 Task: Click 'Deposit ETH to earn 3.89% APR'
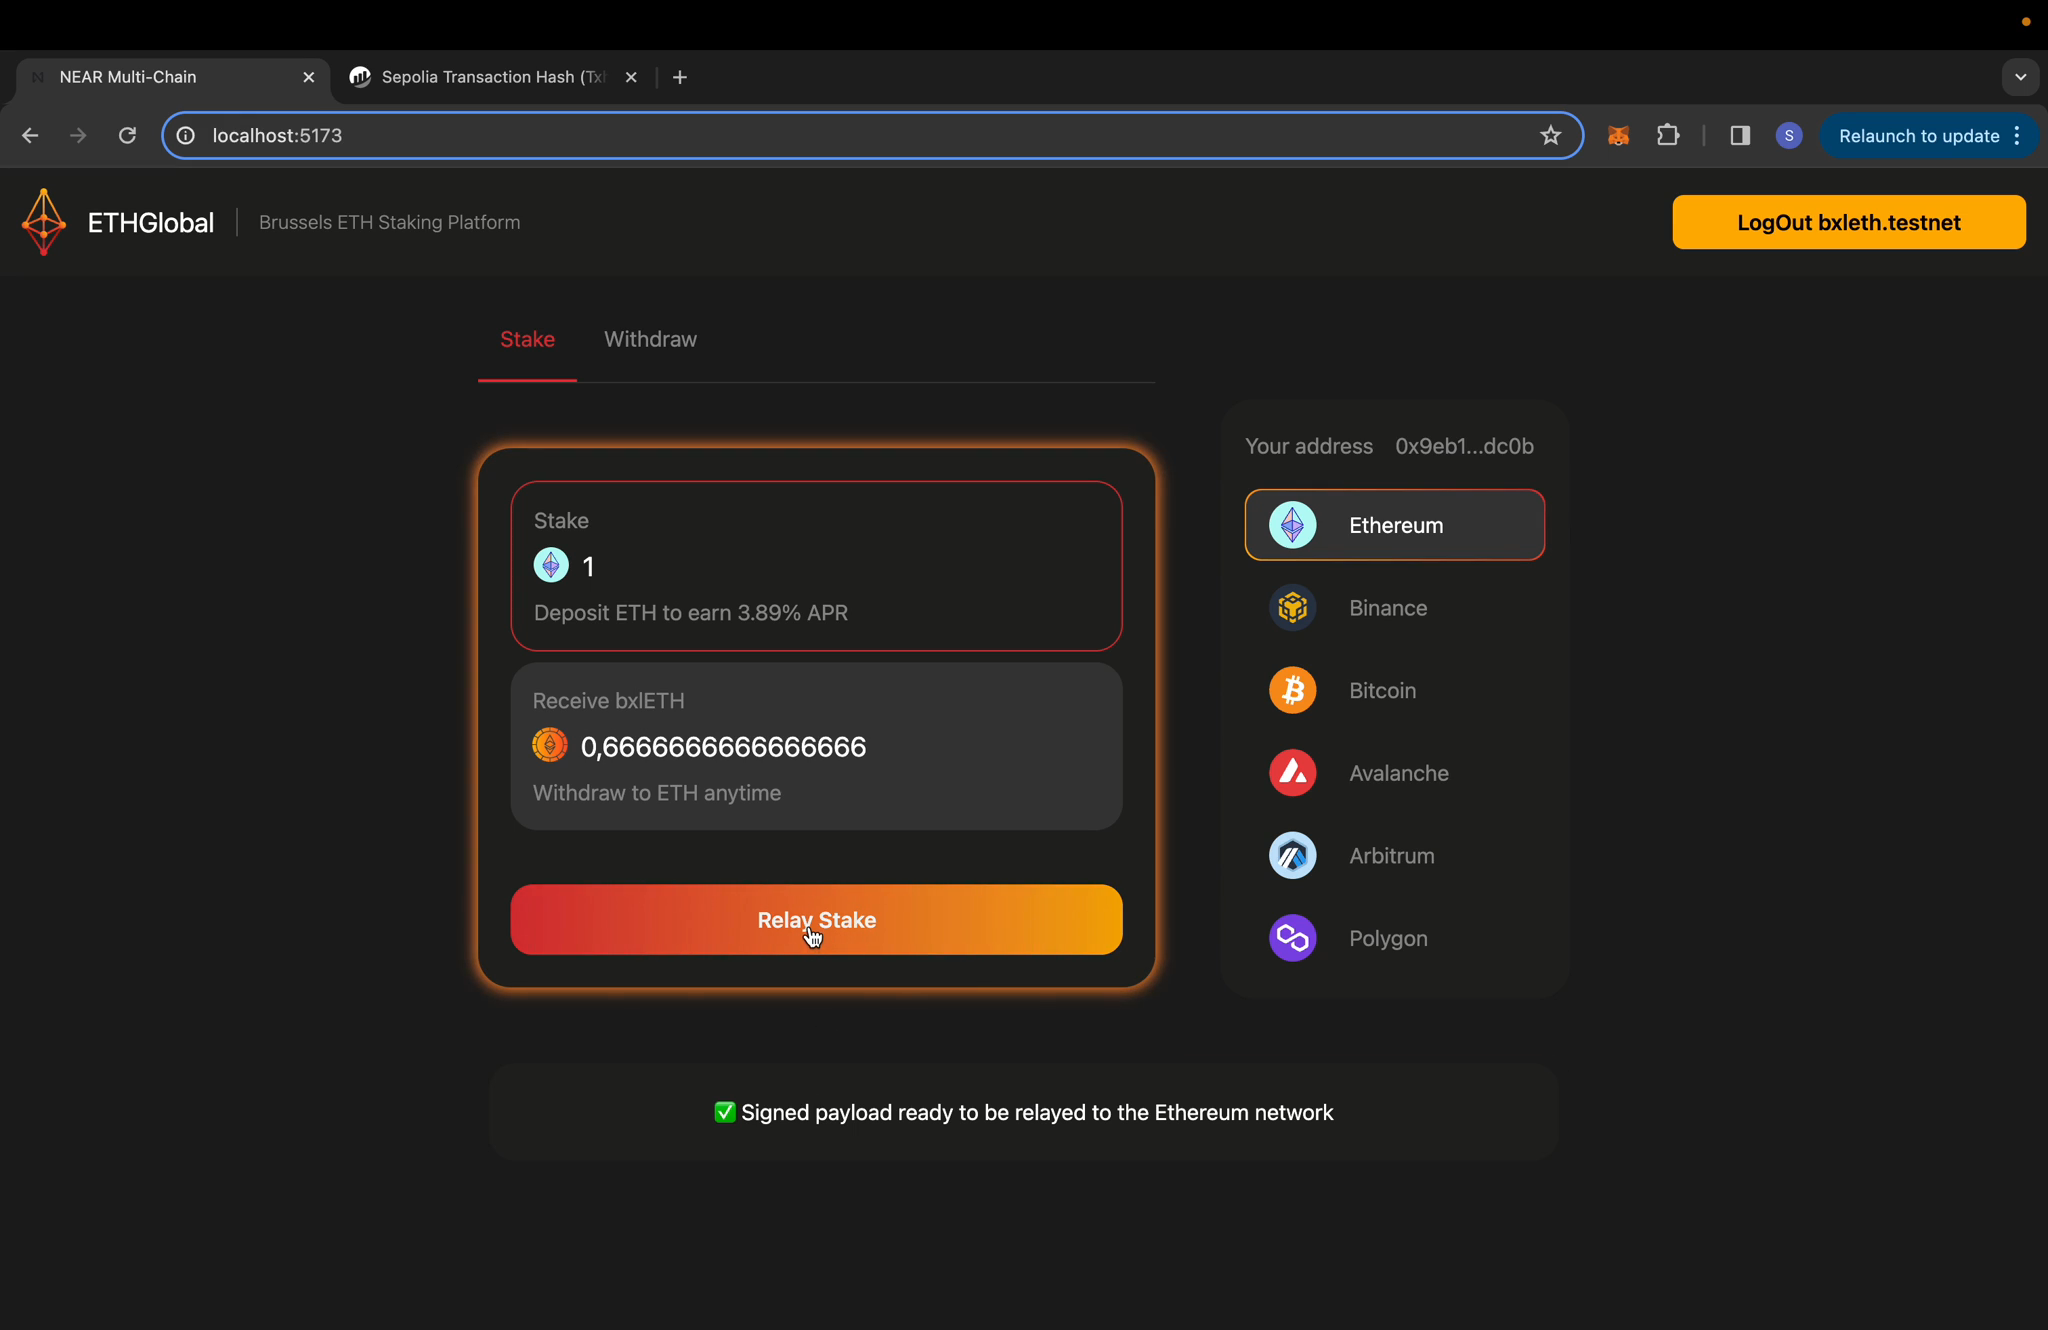690,613
